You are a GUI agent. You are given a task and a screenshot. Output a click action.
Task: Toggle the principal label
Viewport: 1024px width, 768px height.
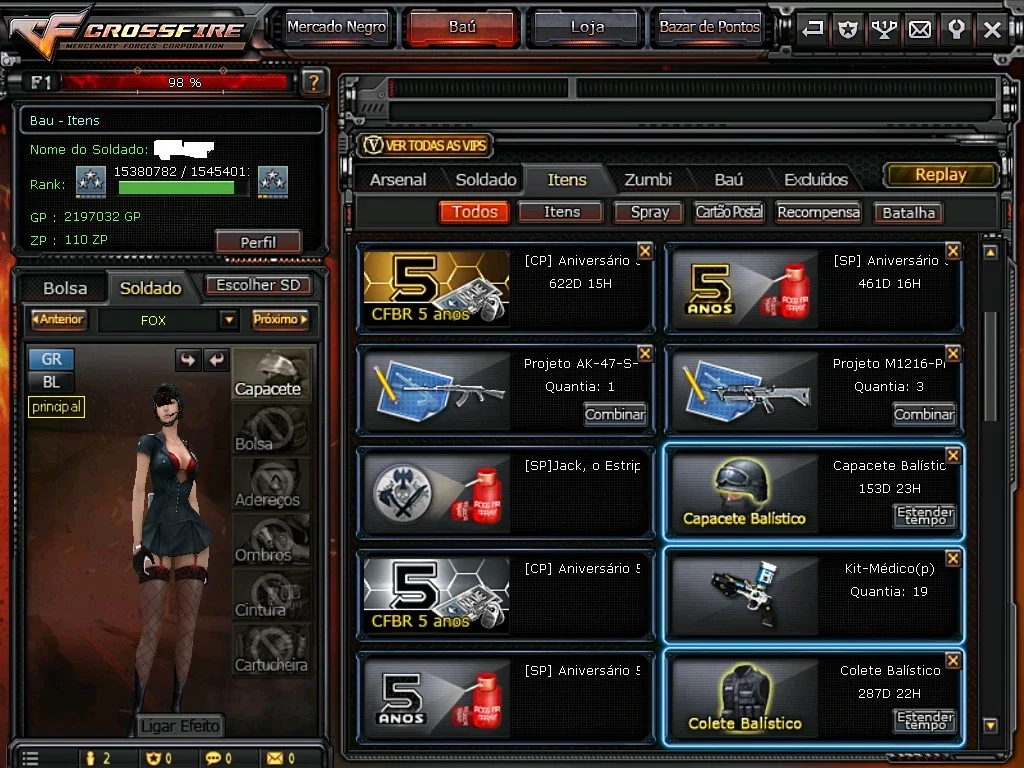56,407
